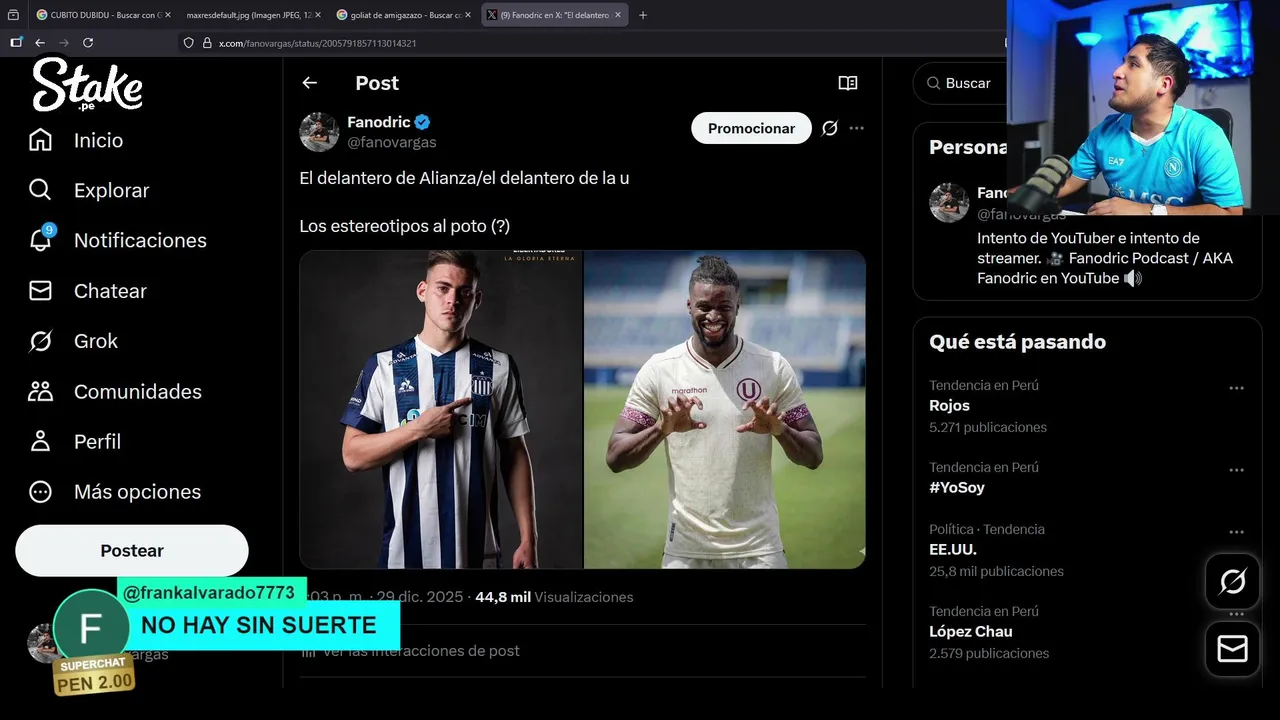Viewport: 1280px width, 720px height.
Task: Open Comunidades in the sidebar
Action: 41,391
